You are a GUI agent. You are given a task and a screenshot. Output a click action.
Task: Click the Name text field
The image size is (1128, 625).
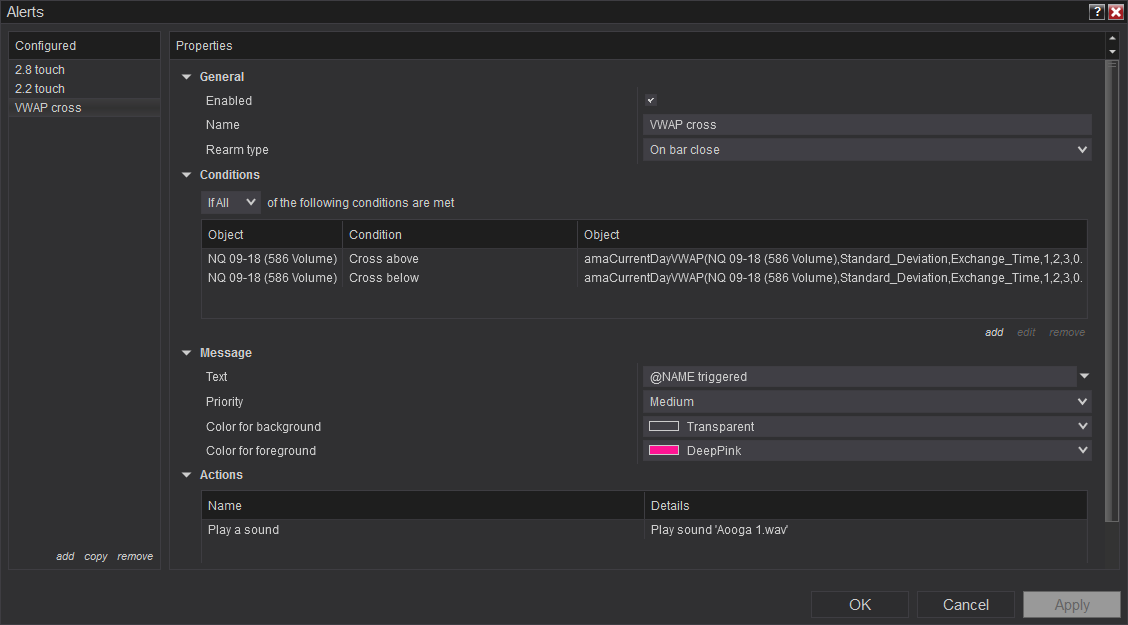pyautogui.click(x=867, y=125)
